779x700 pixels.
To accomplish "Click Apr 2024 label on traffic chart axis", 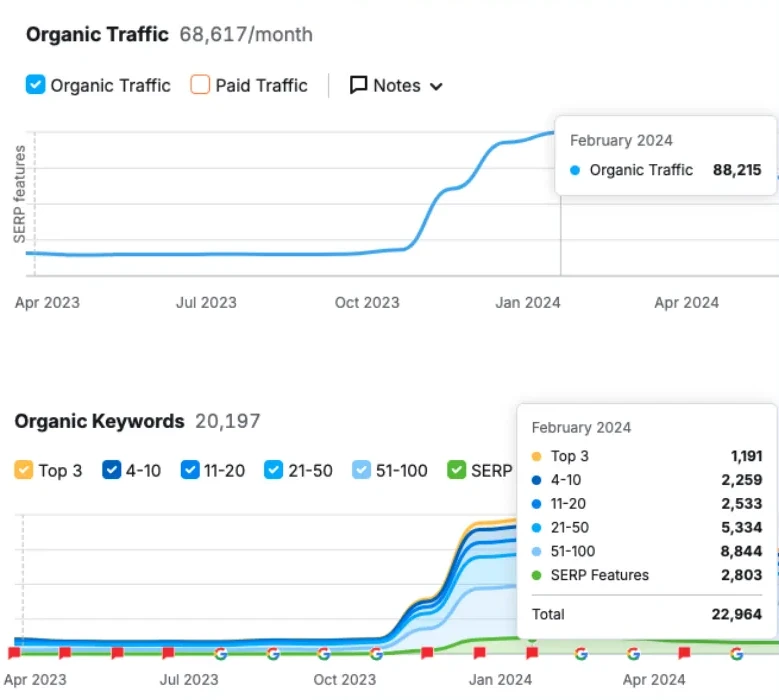I will [687, 302].
